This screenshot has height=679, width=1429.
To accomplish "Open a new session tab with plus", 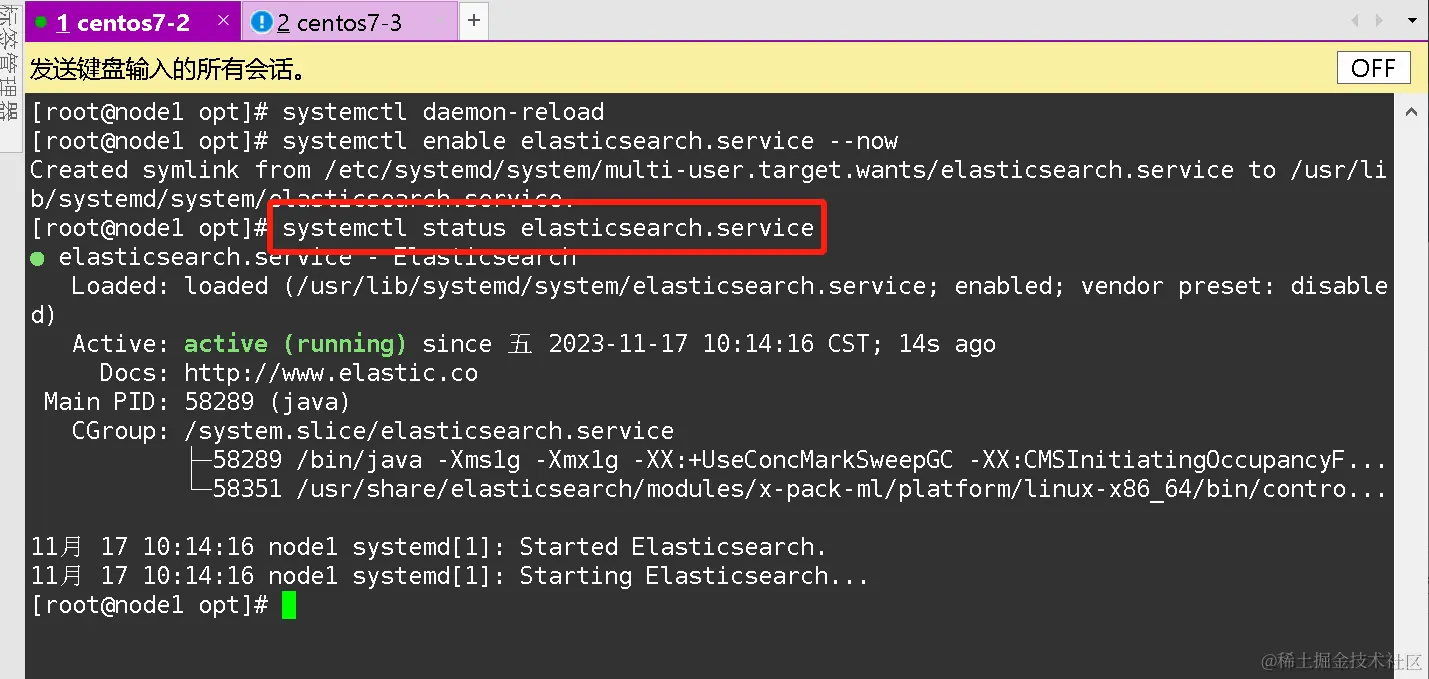I will coord(474,20).
